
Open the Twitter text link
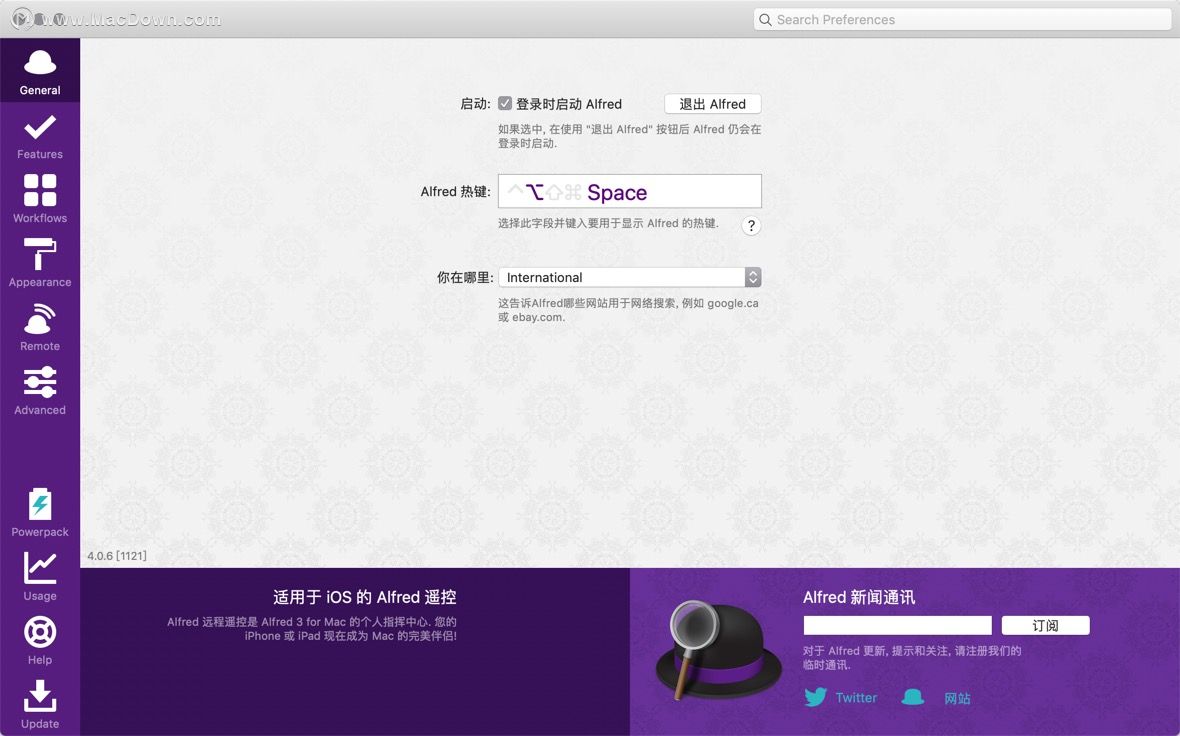coord(856,698)
